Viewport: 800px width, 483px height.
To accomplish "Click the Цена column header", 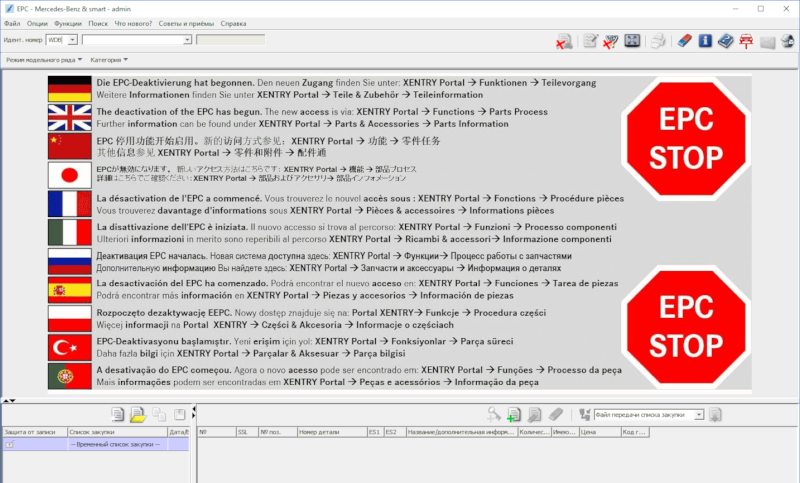I will click(x=599, y=432).
